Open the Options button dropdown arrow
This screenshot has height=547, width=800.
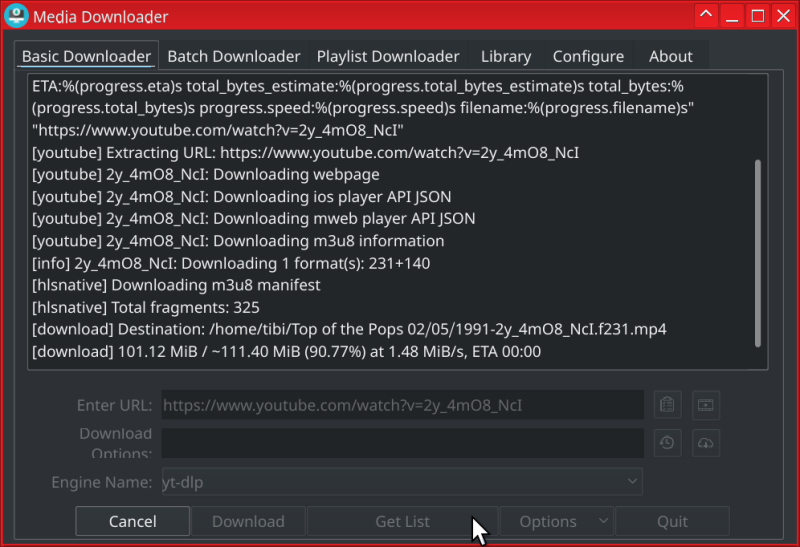(603, 521)
